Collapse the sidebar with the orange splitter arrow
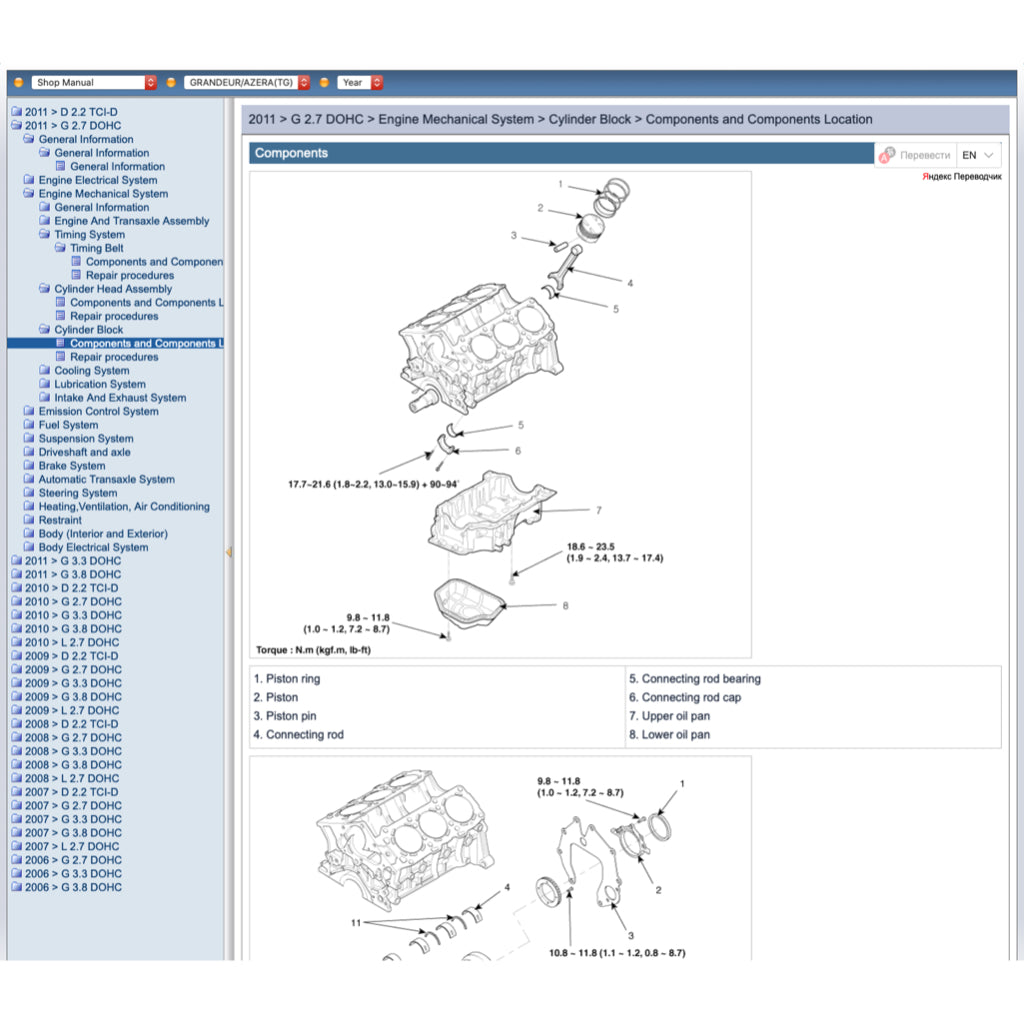This screenshot has width=1024, height=1024. click(x=228, y=551)
